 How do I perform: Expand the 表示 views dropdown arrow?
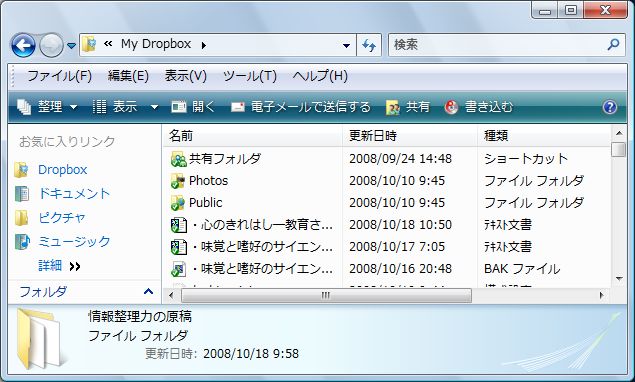(154, 107)
